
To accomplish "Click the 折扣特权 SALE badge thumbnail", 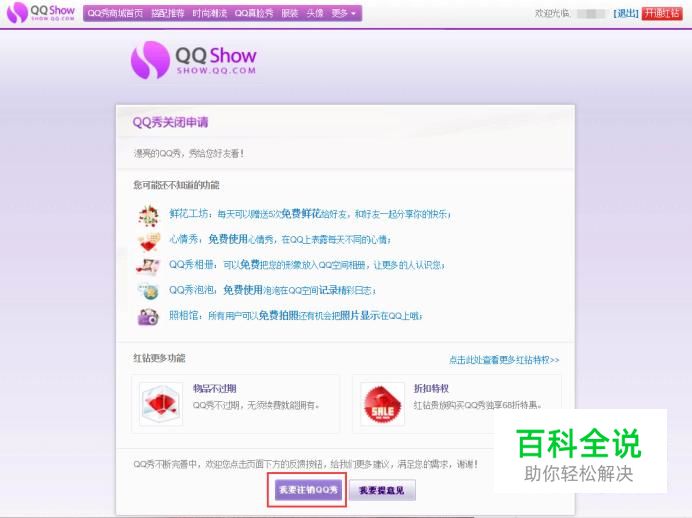I will tap(382, 404).
